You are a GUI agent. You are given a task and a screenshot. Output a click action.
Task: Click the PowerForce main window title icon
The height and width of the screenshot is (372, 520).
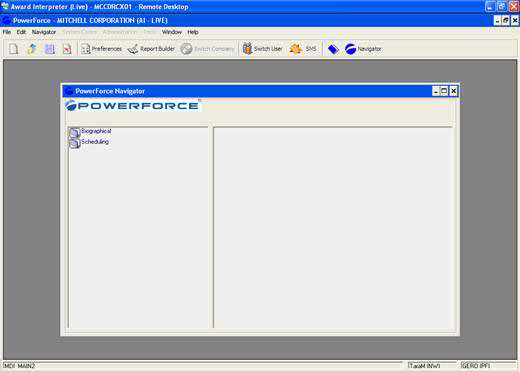[6, 21]
